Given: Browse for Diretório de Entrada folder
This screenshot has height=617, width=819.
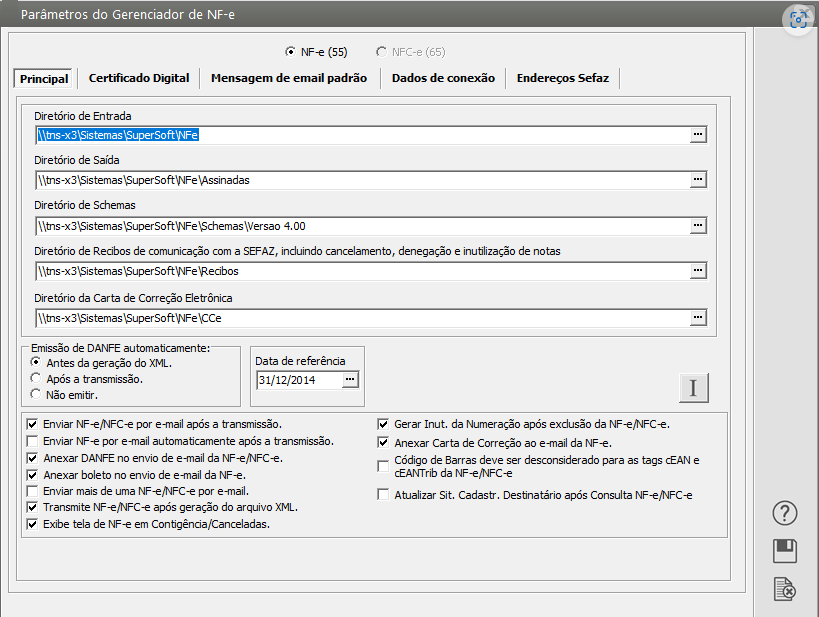Looking at the screenshot, I should [698, 134].
